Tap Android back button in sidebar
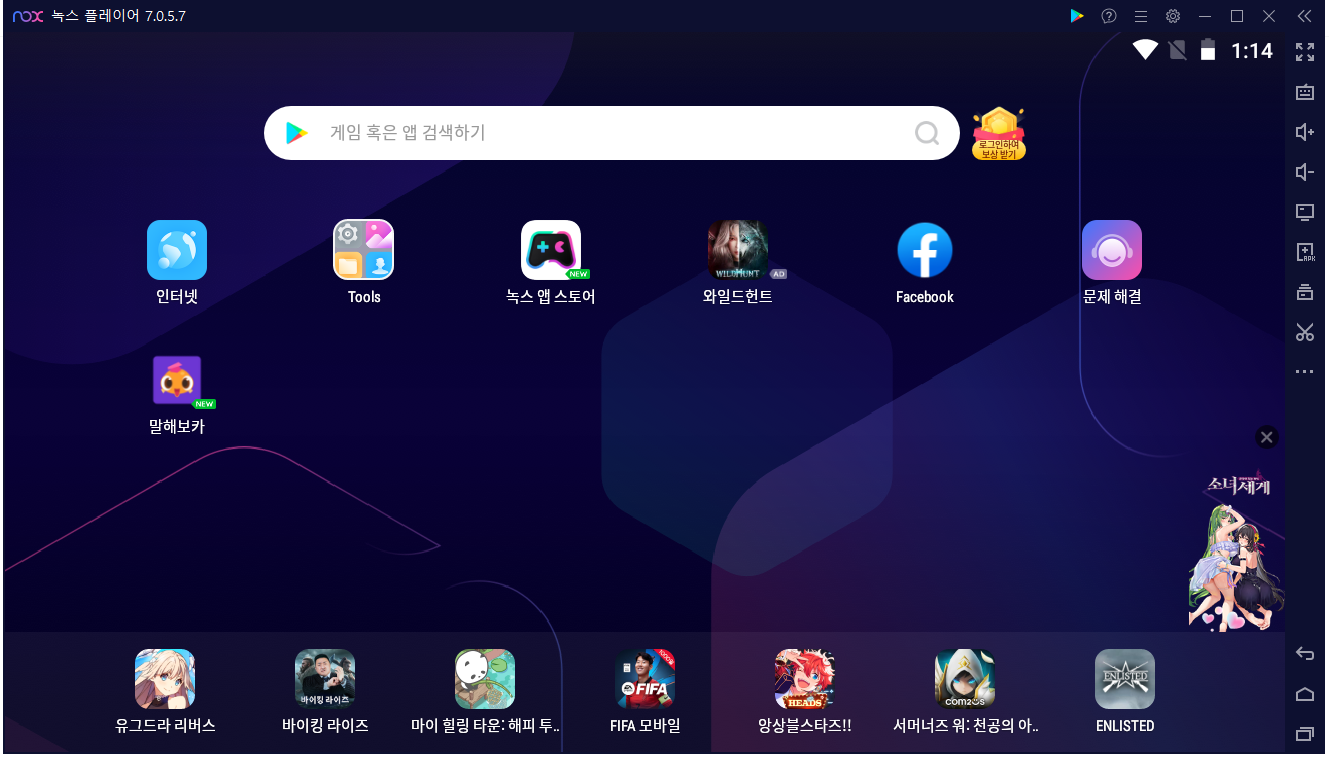This screenshot has height=760, width=1329. pyautogui.click(x=1305, y=654)
